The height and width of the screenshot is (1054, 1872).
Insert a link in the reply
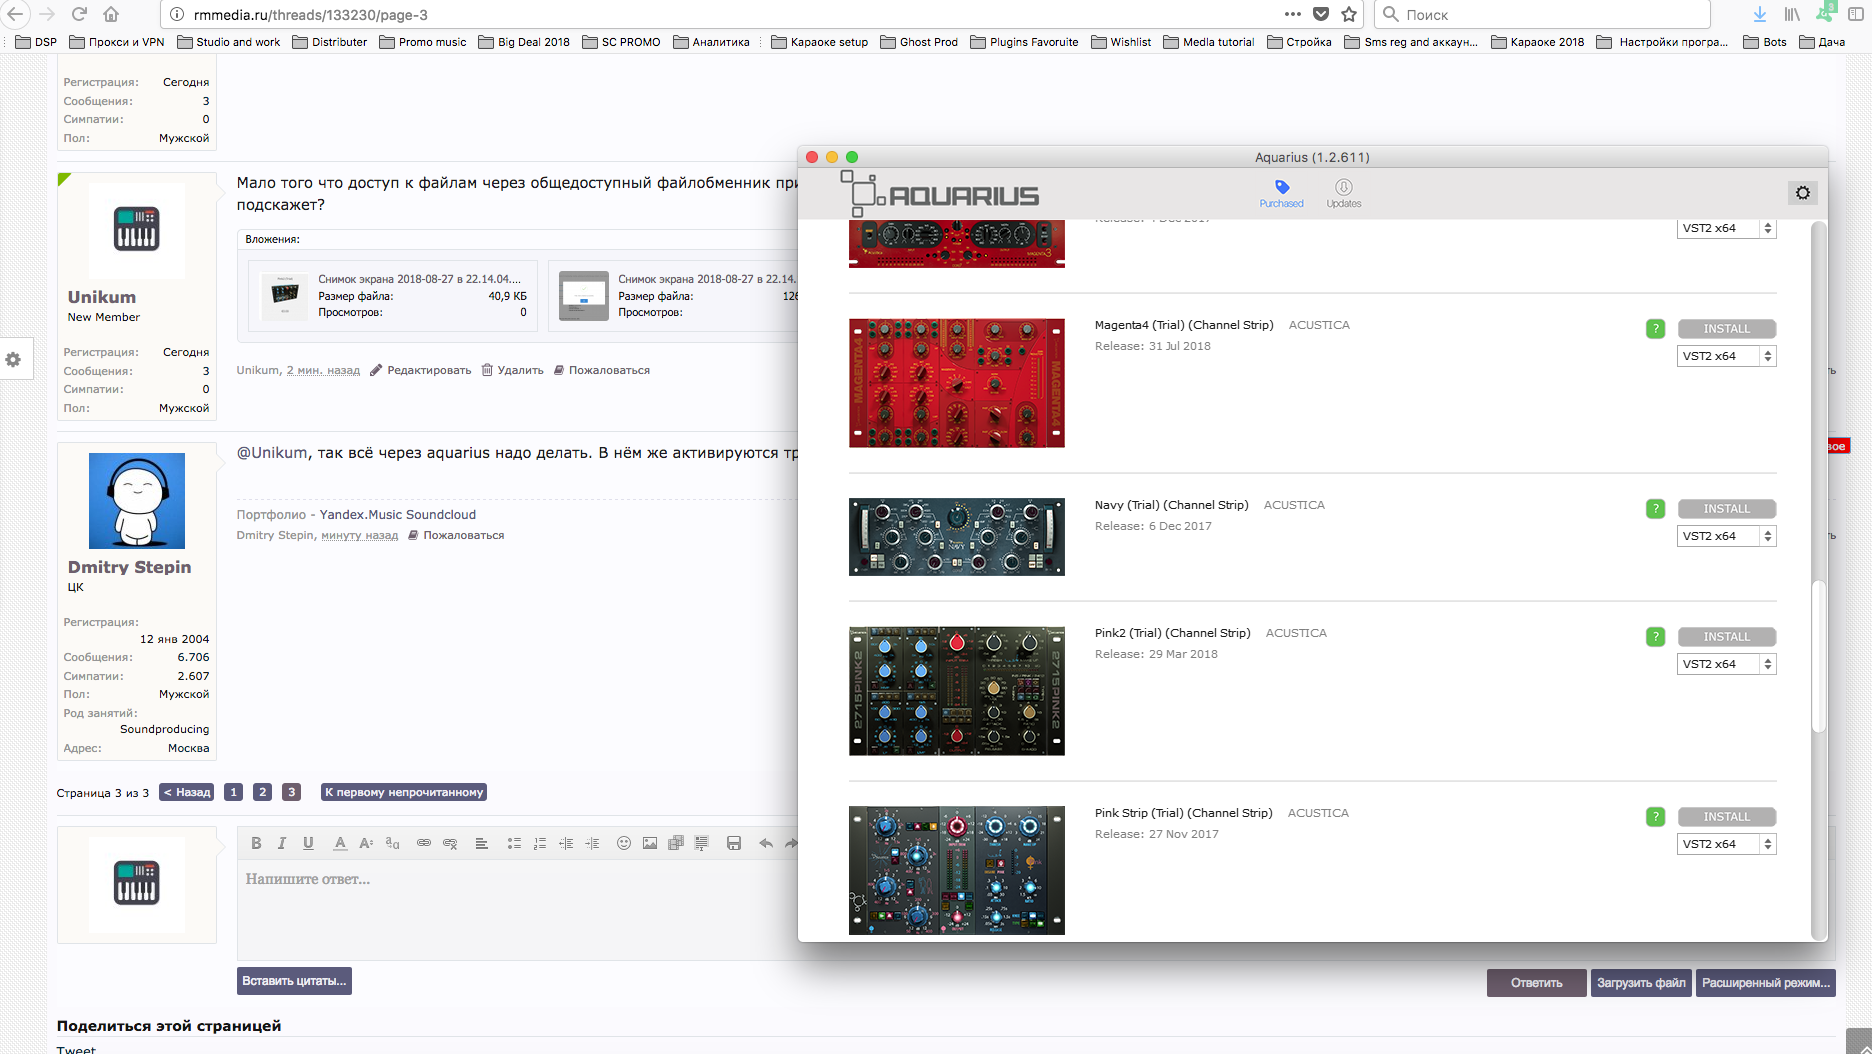click(x=424, y=843)
